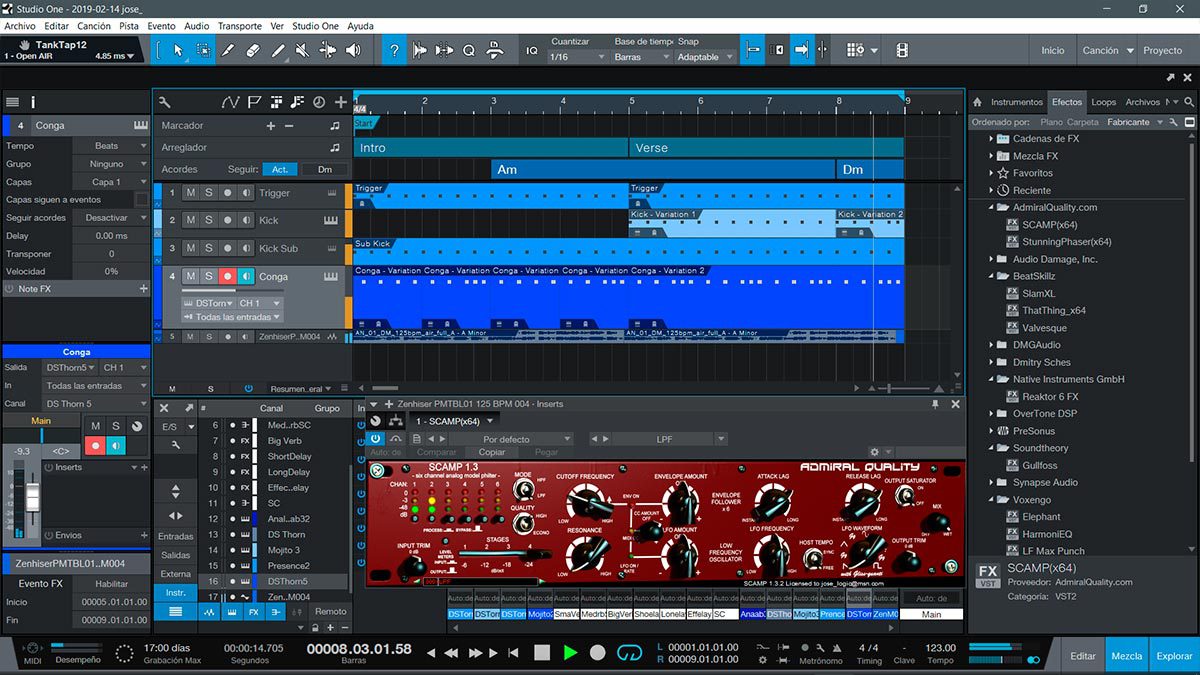The image size is (1200, 675).
Task: Select the Intro arranger section
Action: [492, 147]
